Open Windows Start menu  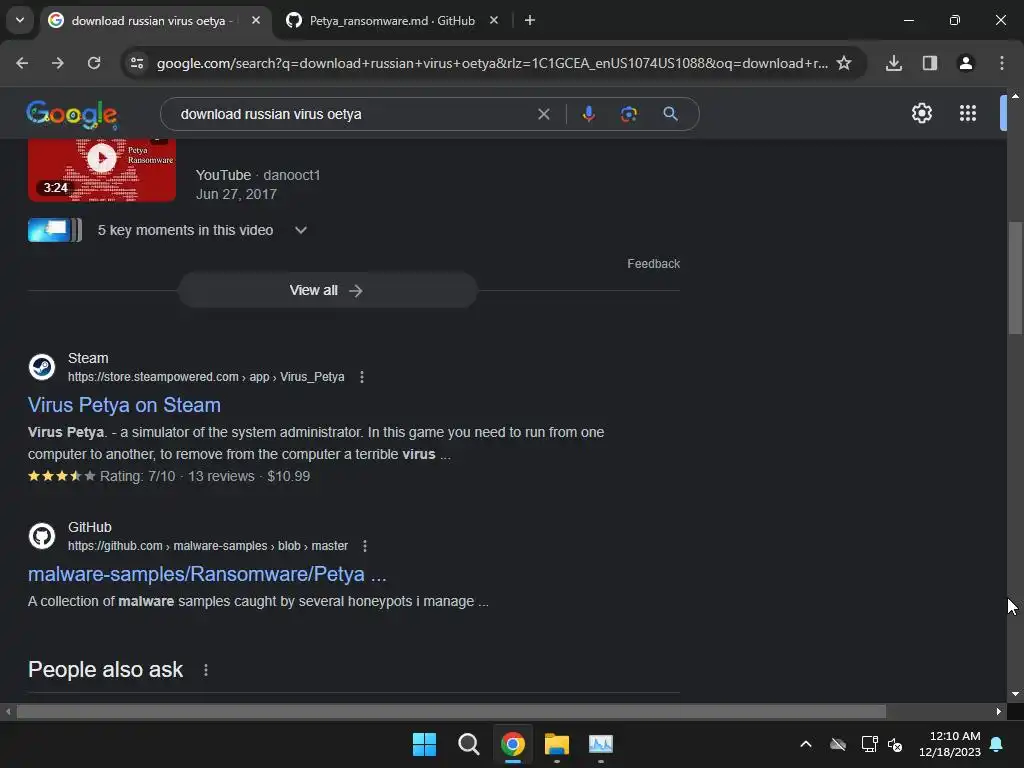pyautogui.click(x=424, y=744)
